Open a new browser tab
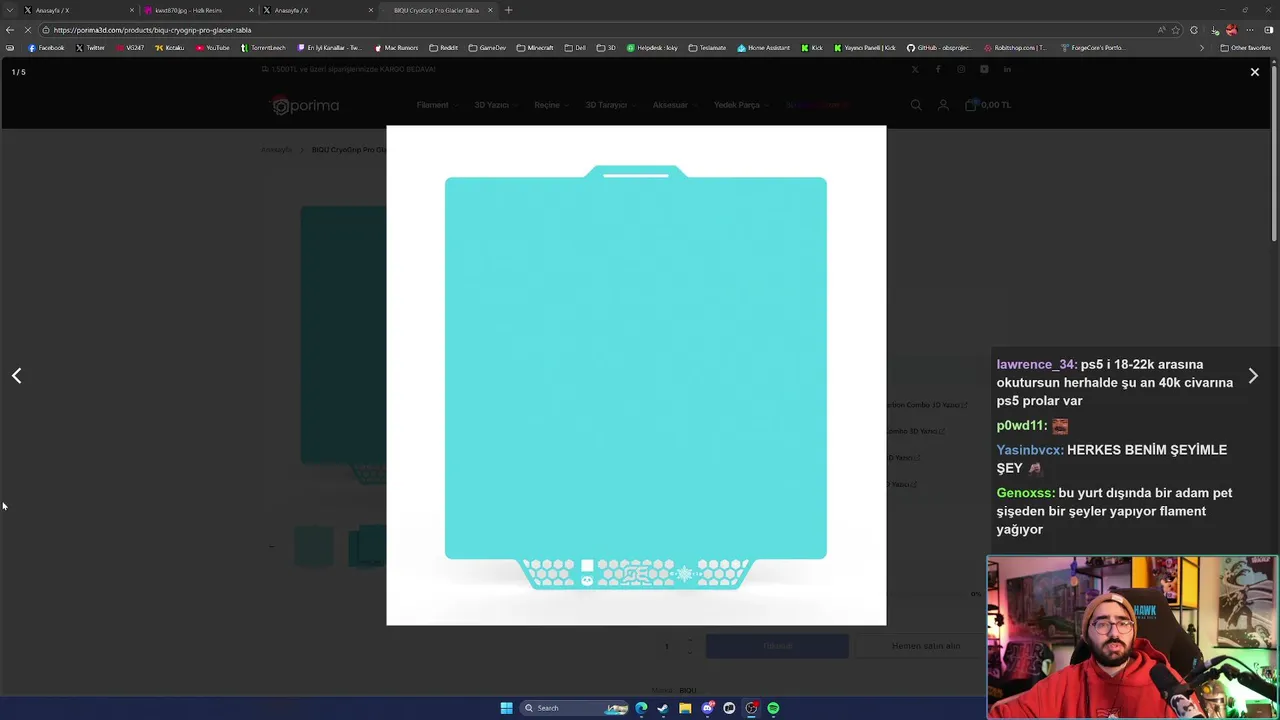This screenshot has width=1280, height=720. pyautogui.click(x=508, y=10)
